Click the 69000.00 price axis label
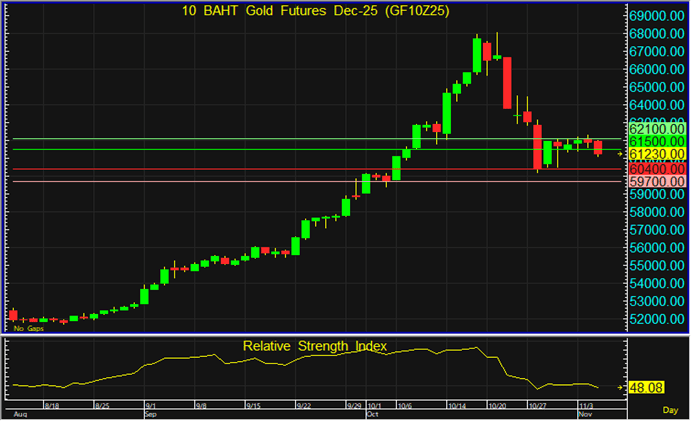The image size is (691, 421). coord(656,17)
